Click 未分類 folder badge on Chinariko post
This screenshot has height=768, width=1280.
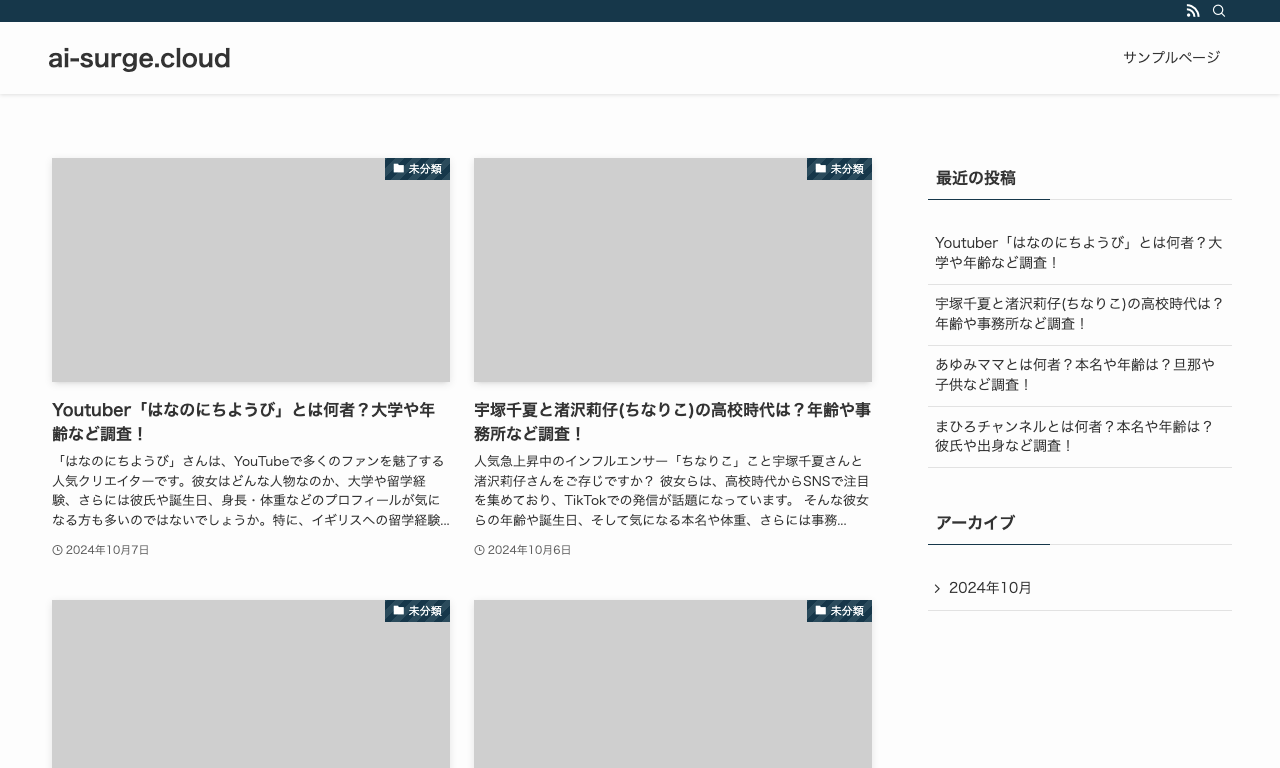(x=839, y=169)
